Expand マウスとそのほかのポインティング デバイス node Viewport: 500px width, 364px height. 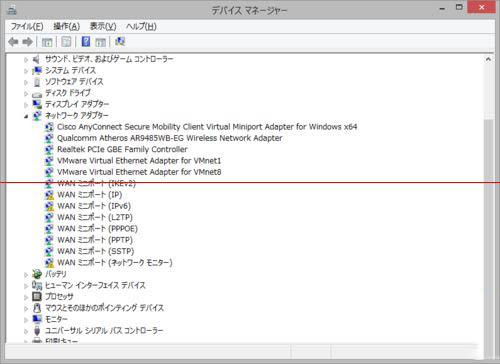click(x=26, y=309)
